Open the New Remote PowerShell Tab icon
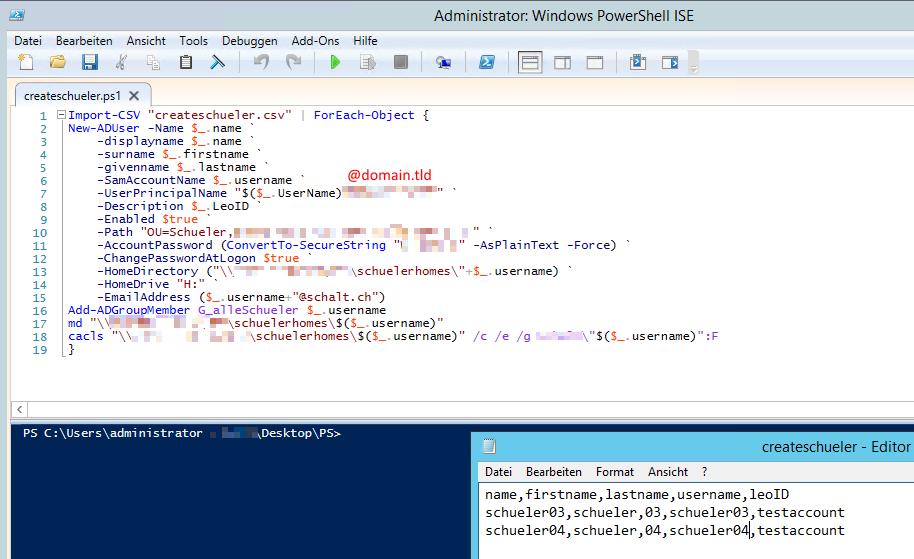Image resolution: width=914 pixels, height=559 pixels. 443,62
